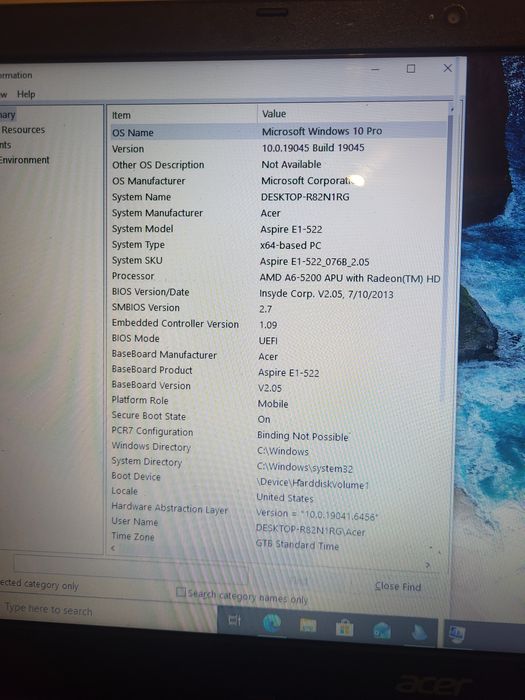Click the Close Find button
This screenshot has width=525, height=700.
point(398,587)
